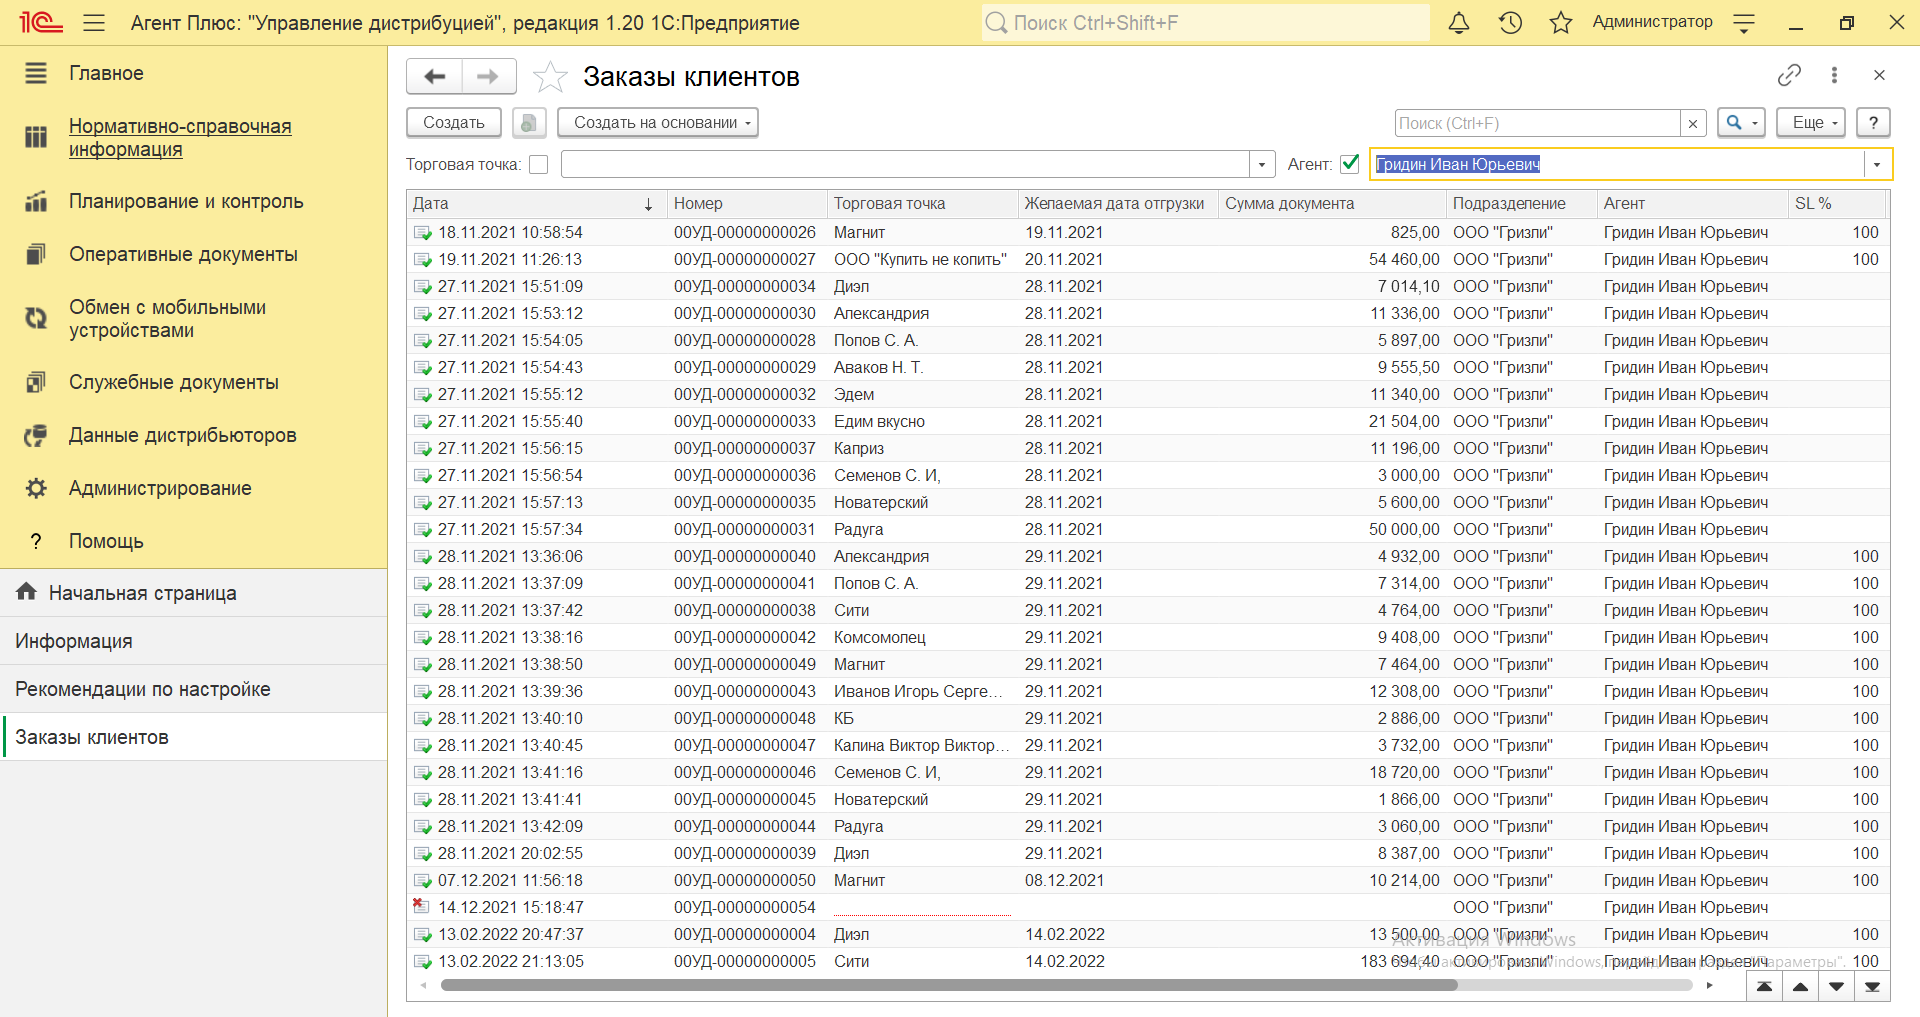The height and width of the screenshot is (1017, 1920).
Task: Expand the Торговая точка dropdown list
Action: (1262, 165)
